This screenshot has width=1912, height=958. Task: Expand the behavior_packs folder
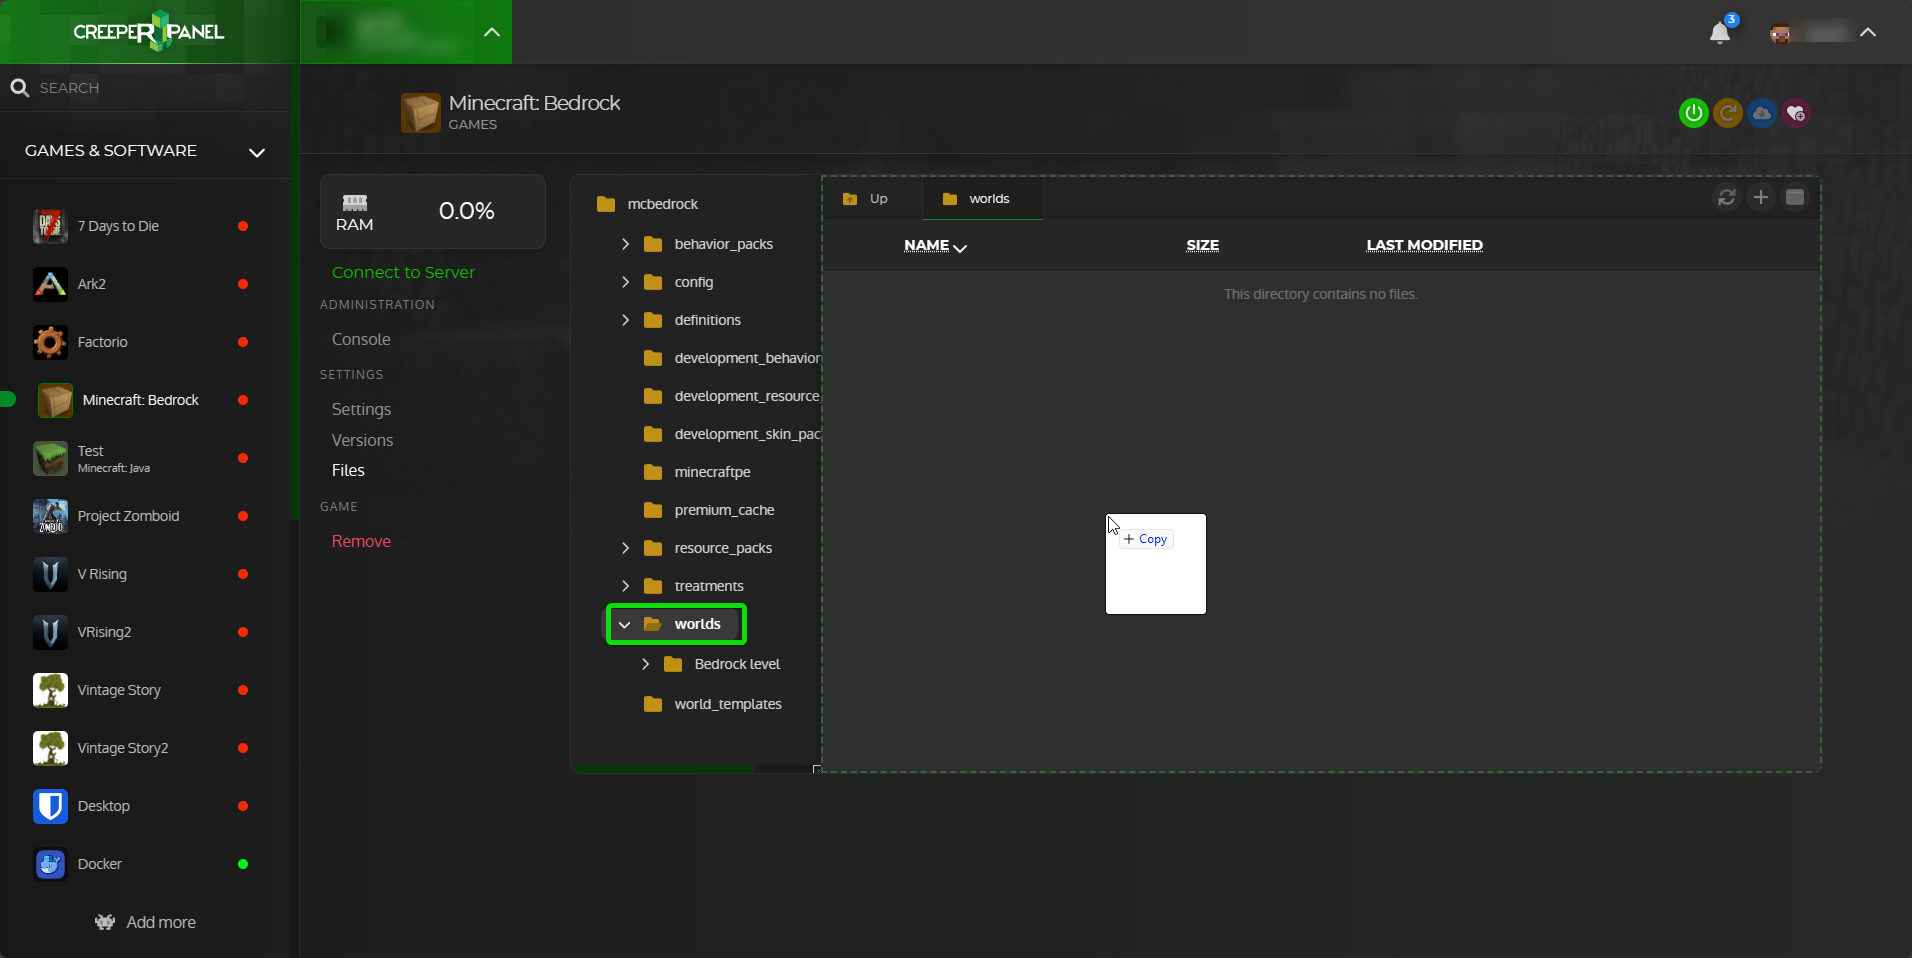625,244
